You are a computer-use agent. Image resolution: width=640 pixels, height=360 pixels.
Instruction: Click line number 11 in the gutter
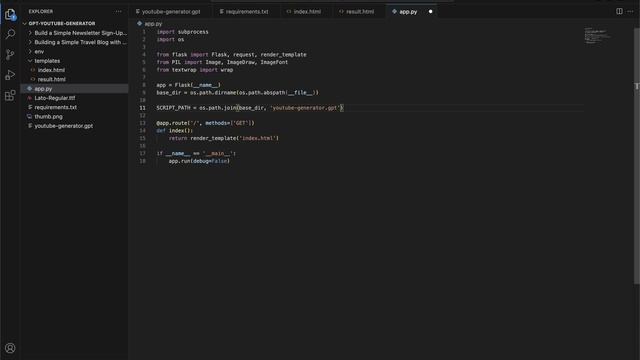(x=142, y=108)
